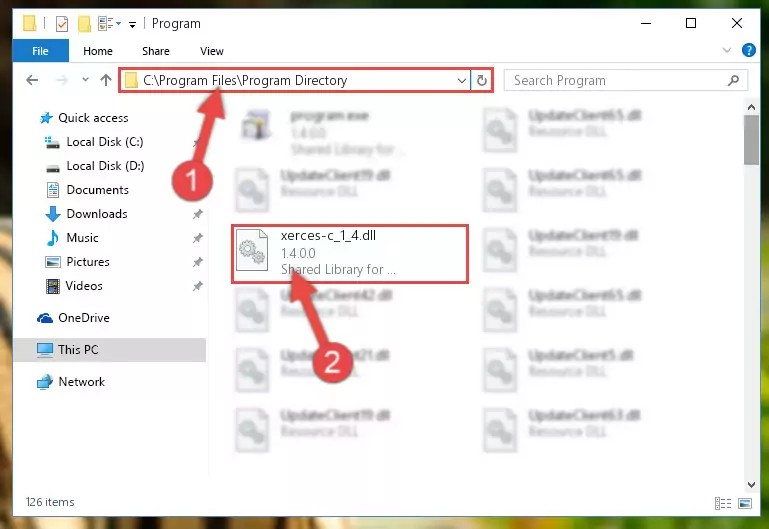Click the OneDrive cloud icon
769x529 pixels.
45,318
